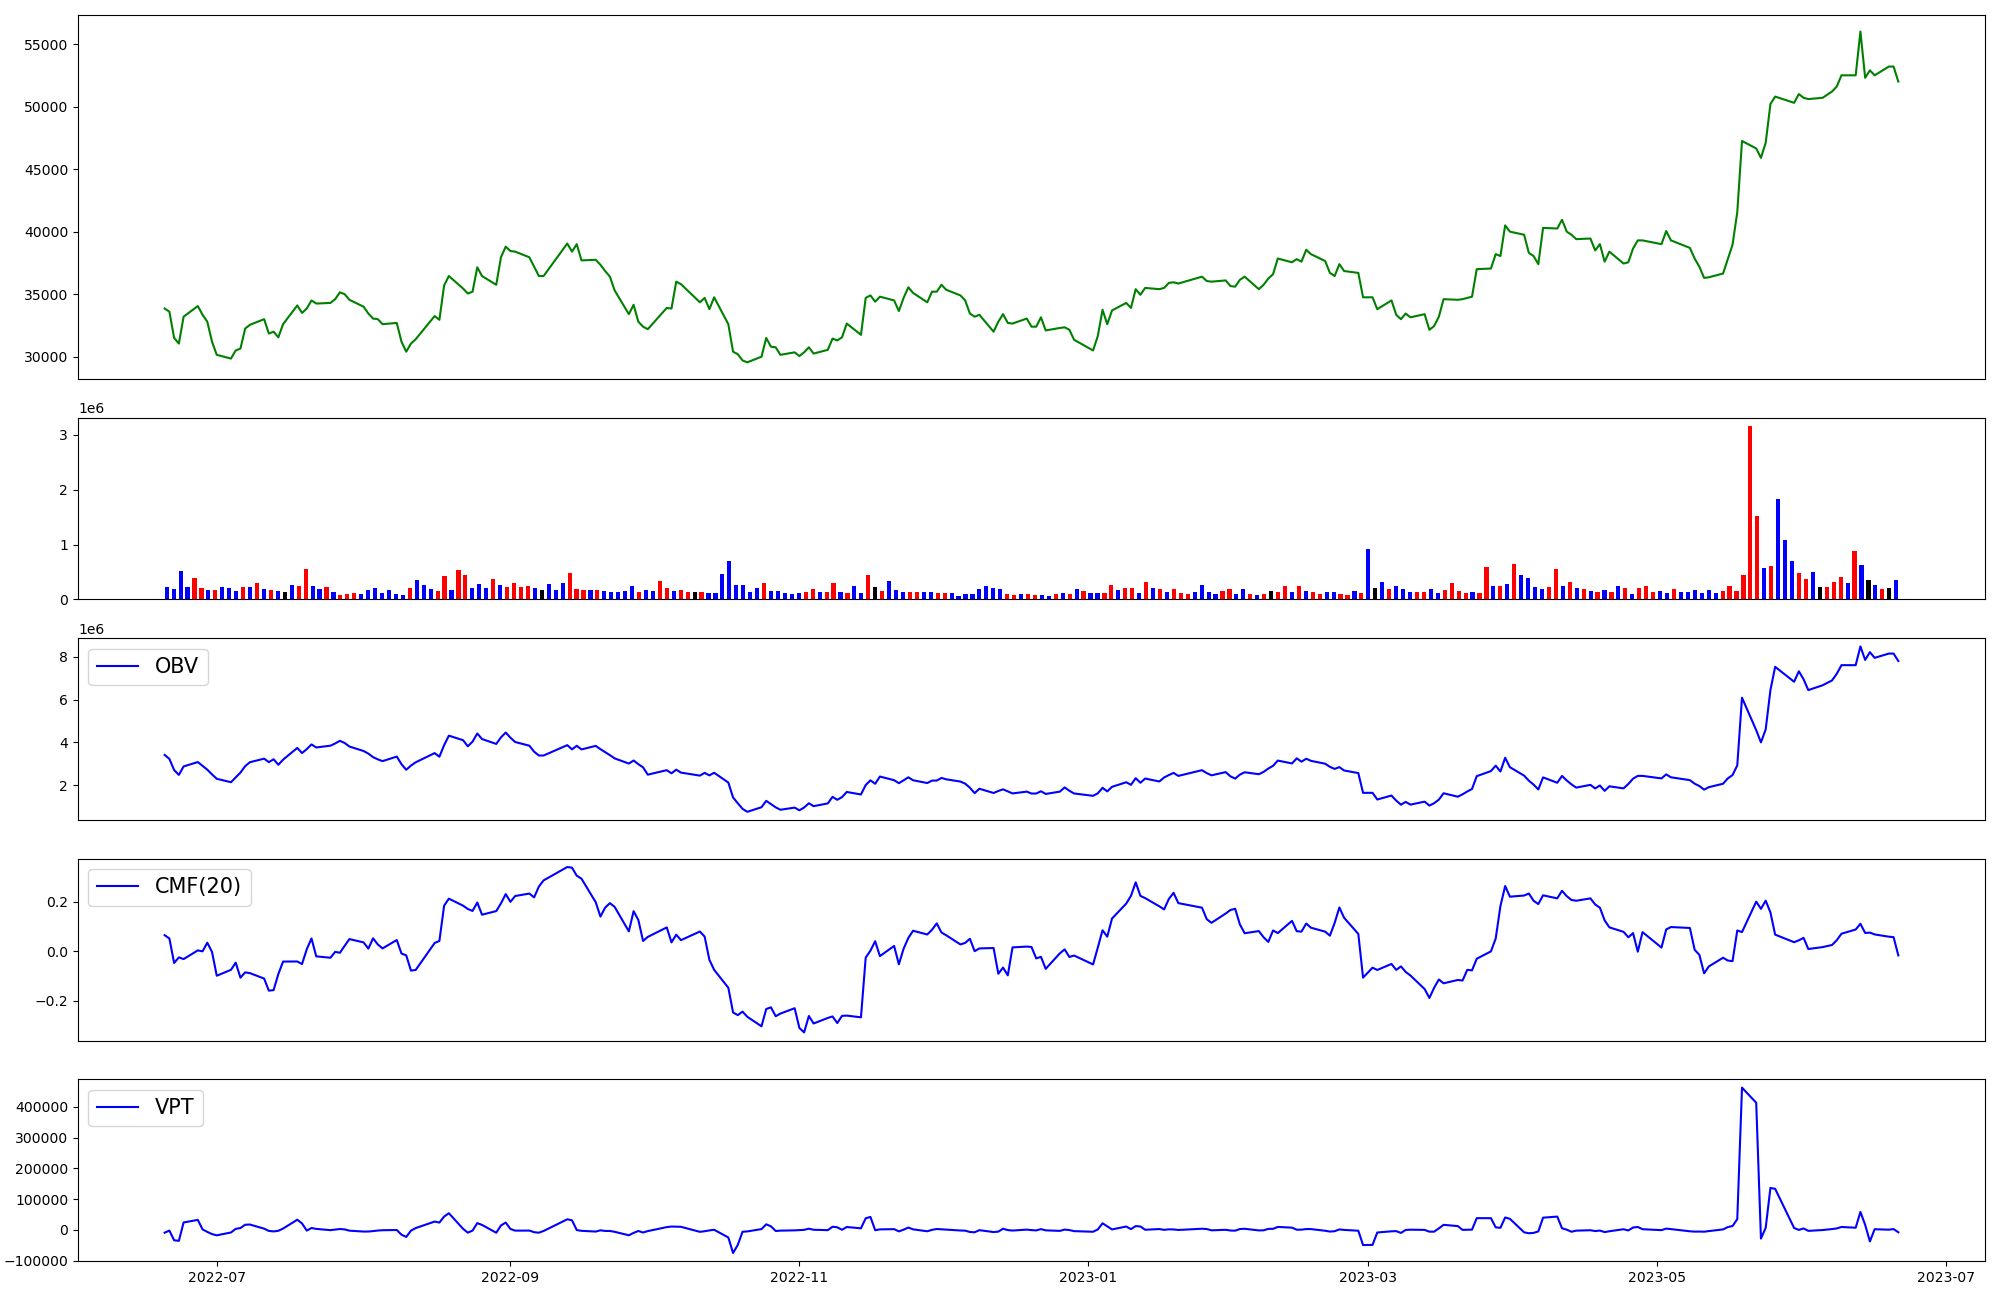Click the 2023-01 date tick label
Viewport: 2000px width, 1300px height.
(x=1088, y=1277)
